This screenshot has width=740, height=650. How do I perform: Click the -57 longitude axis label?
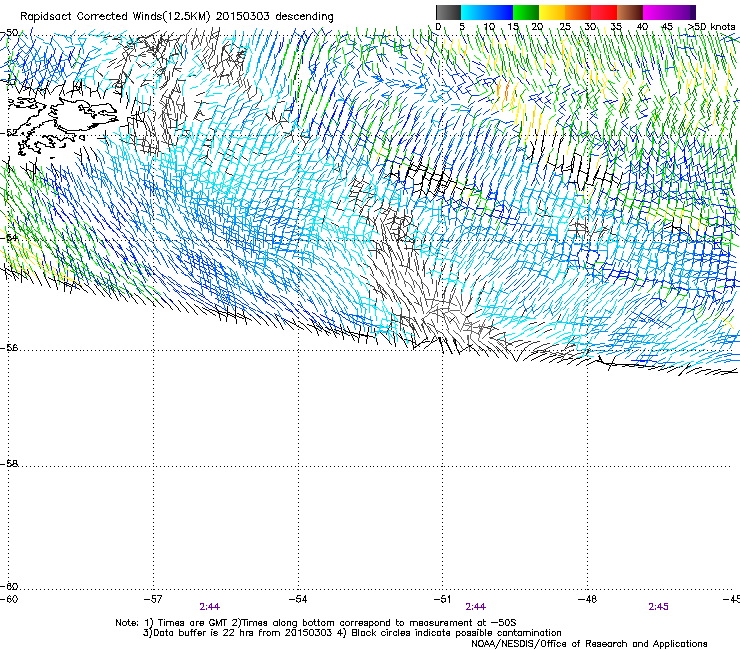pos(153,599)
